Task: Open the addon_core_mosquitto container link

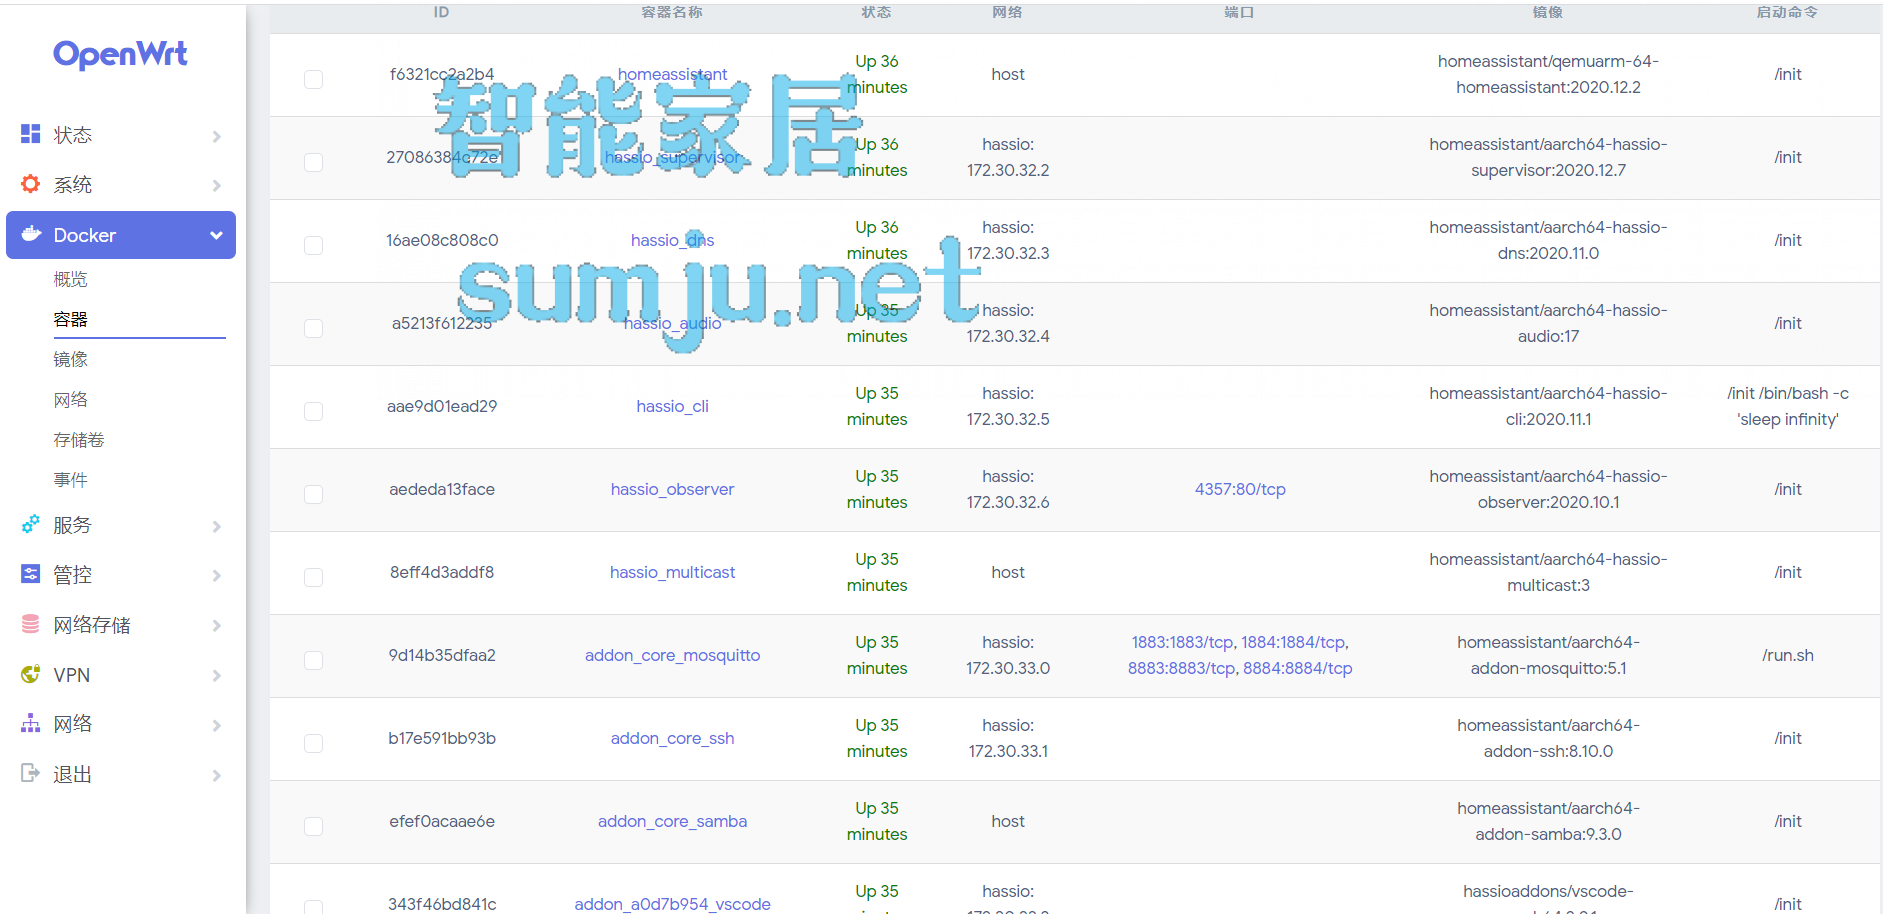Action: (672, 655)
